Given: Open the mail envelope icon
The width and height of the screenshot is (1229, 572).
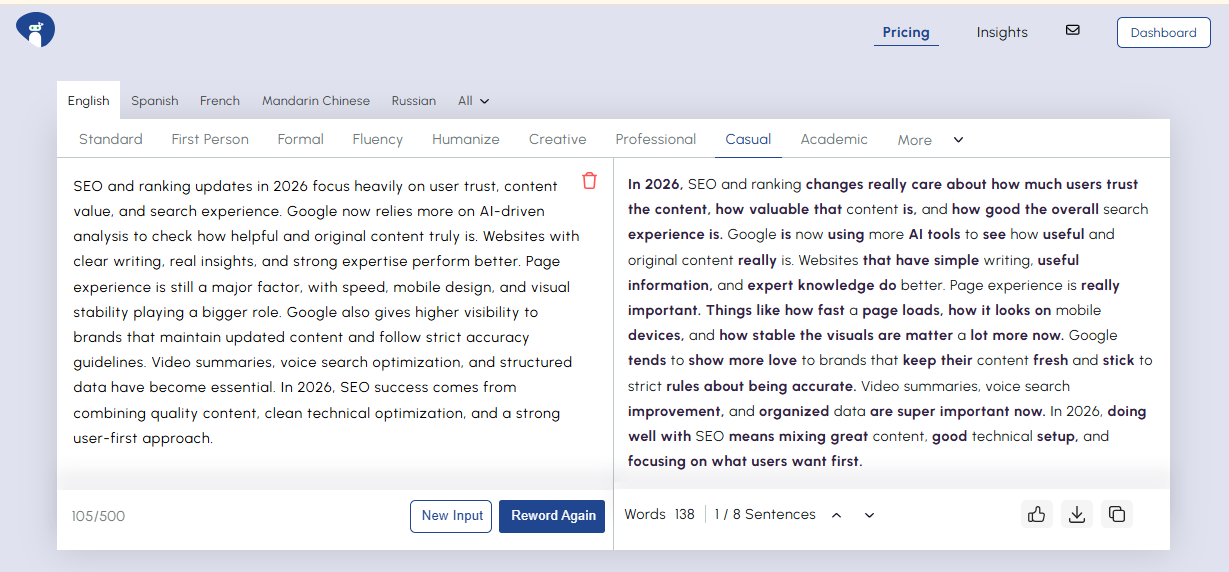Looking at the screenshot, I should (1073, 30).
